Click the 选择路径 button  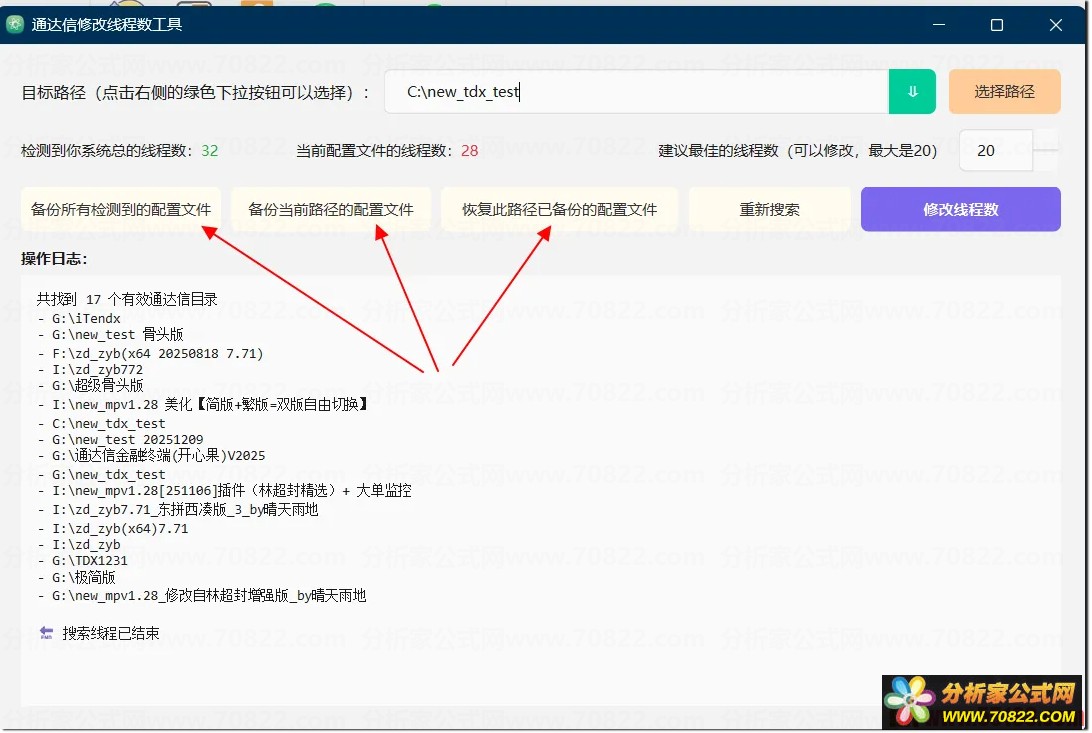[x=1004, y=91]
